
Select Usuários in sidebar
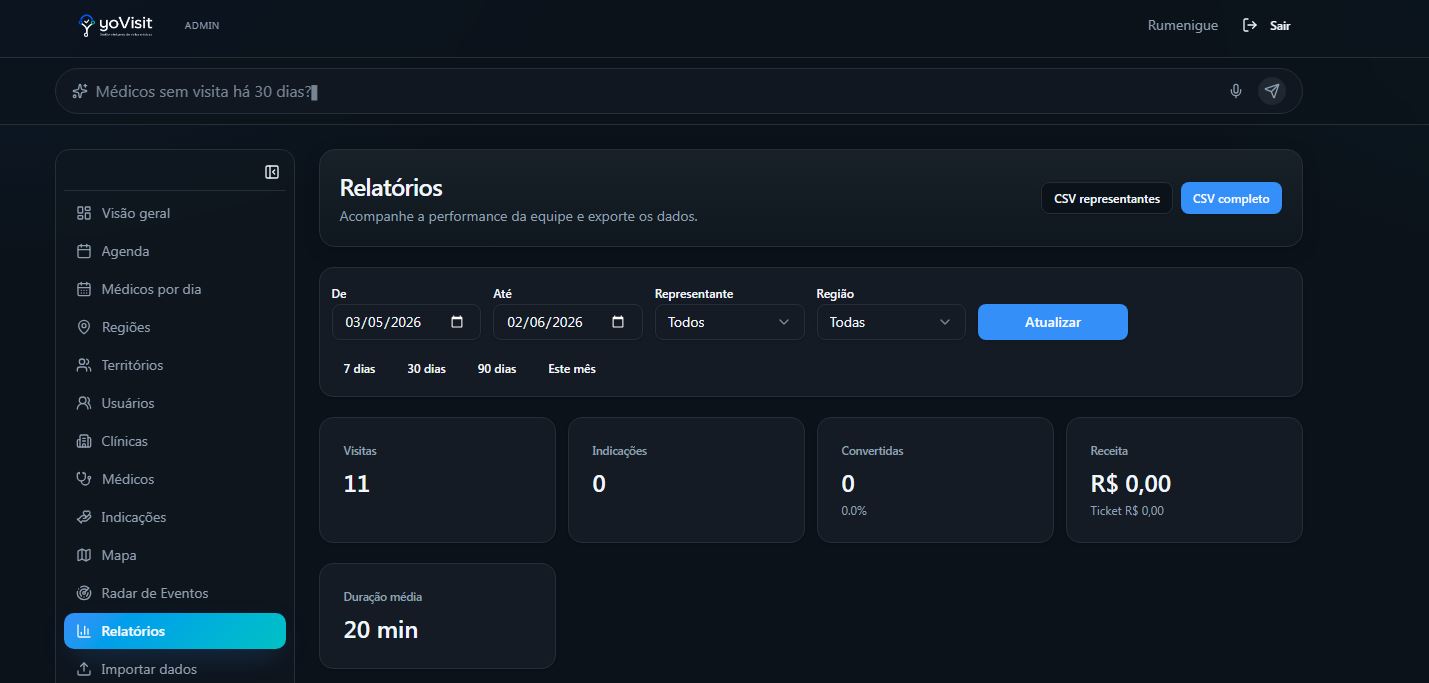click(x=175, y=403)
